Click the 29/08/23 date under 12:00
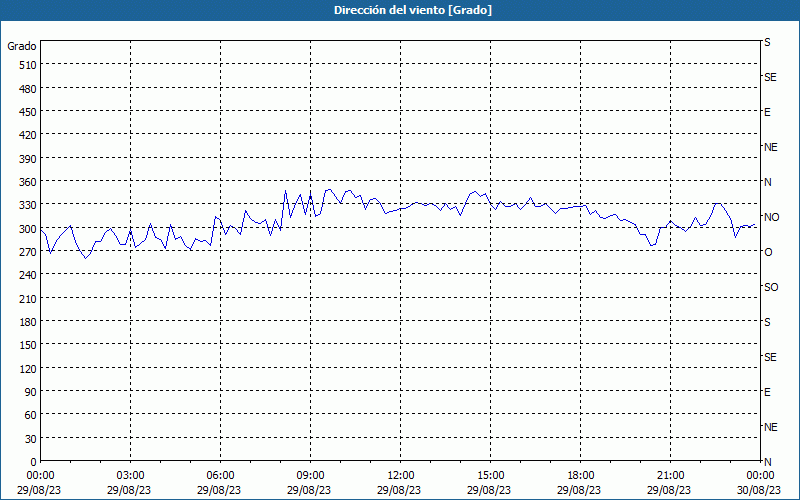 399,490
